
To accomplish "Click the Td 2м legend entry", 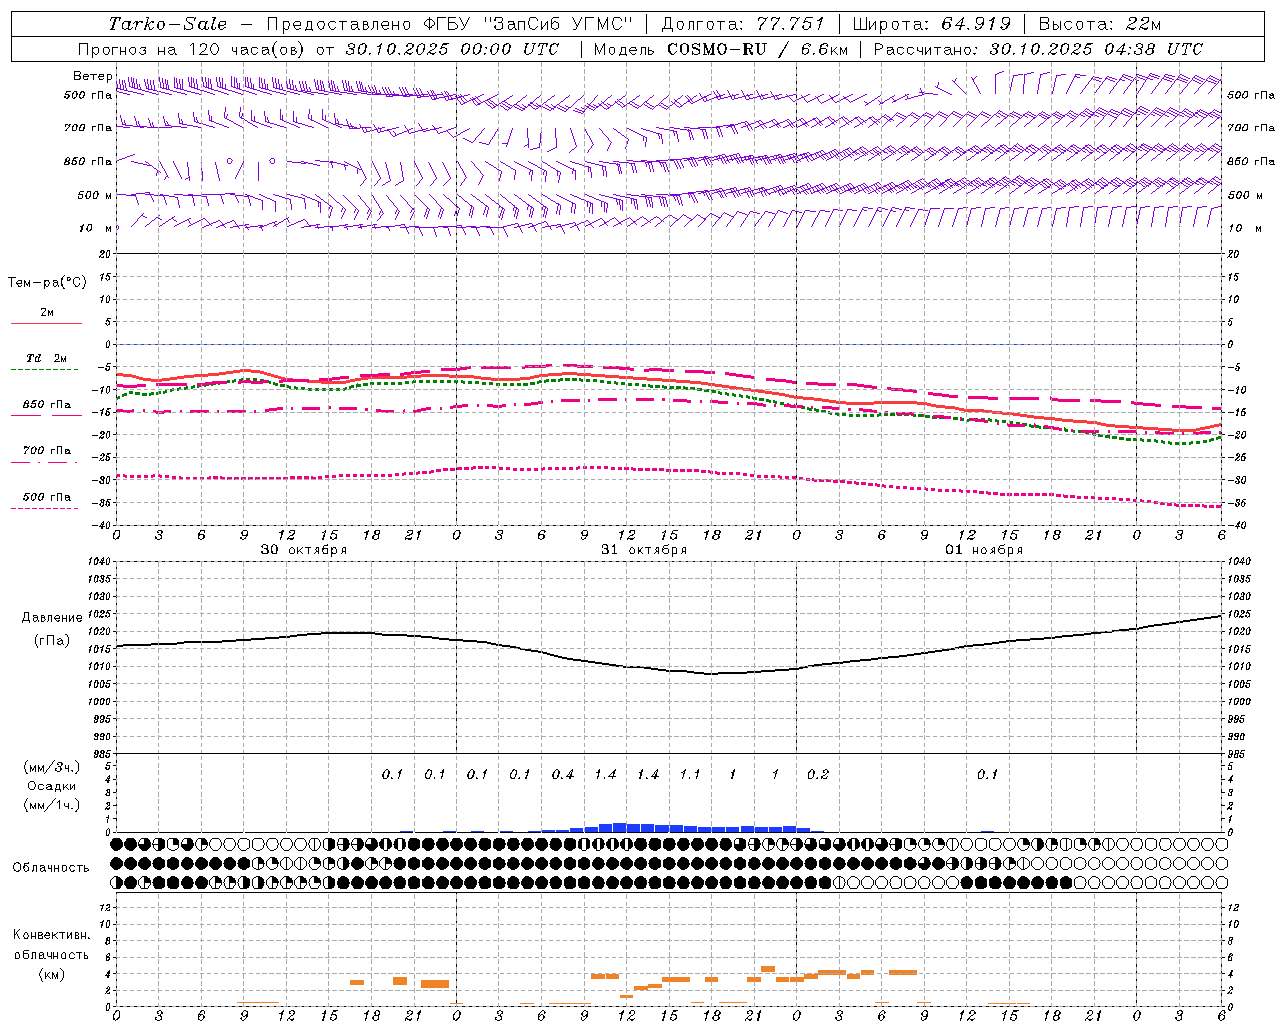I will [46, 358].
